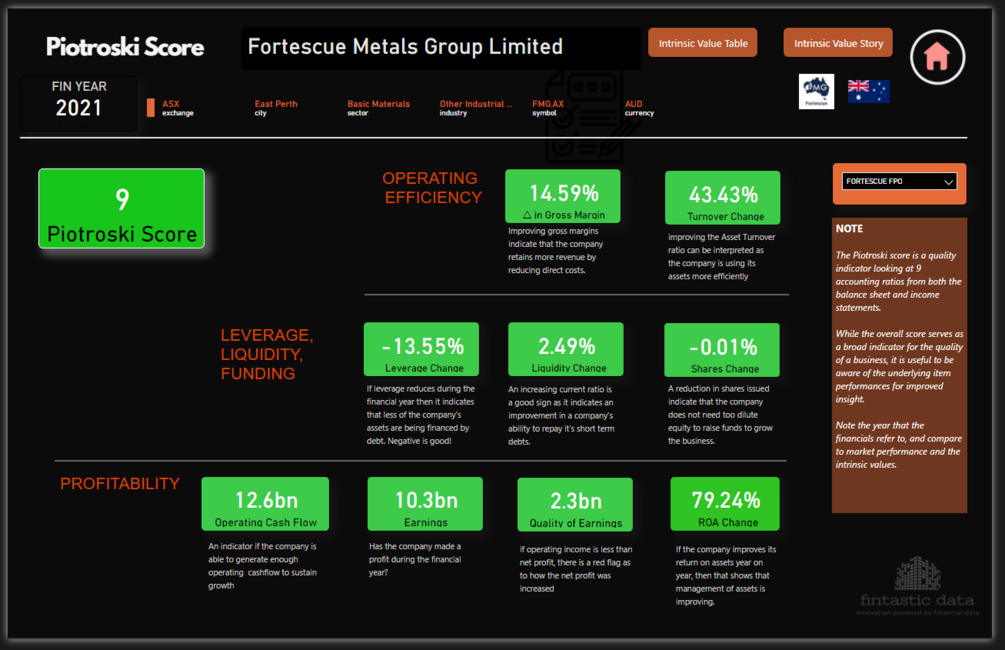The height and width of the screenshot is (650, 1005).
Task: Select the 12.6bn Operating Cash Flow card
Action: click(x=265, y=503)
